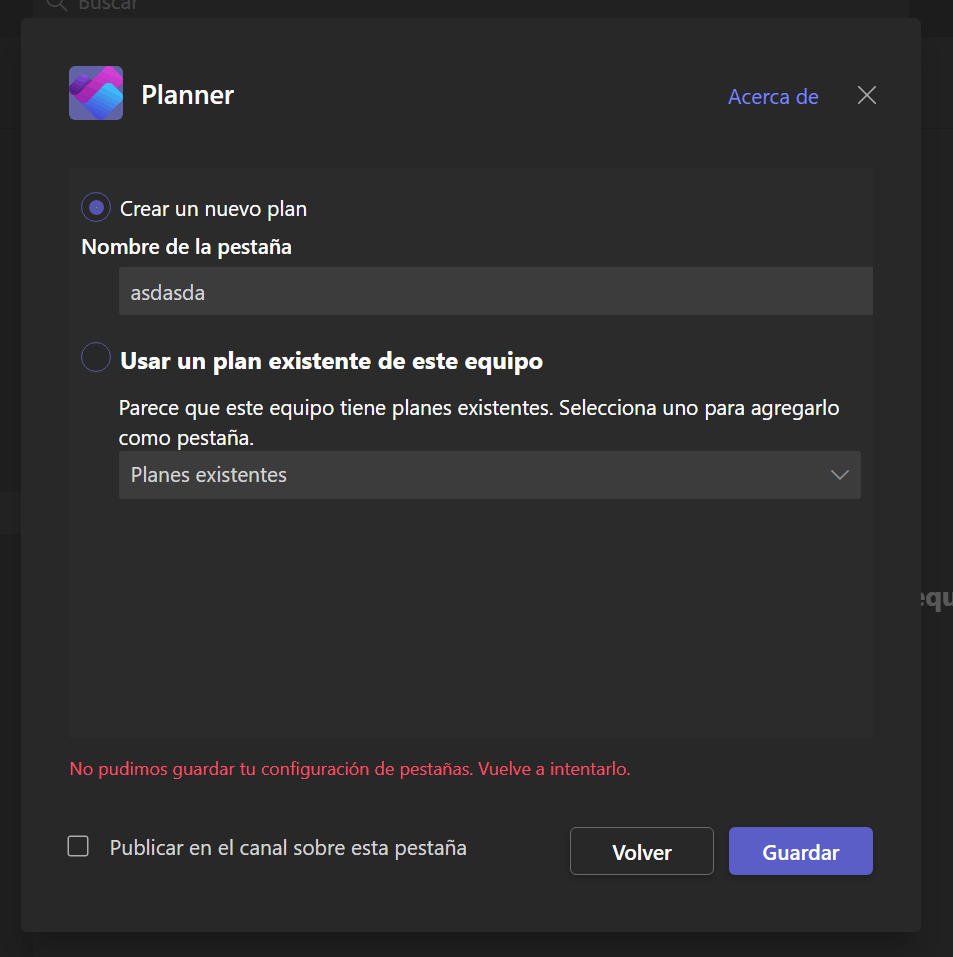Select Usar un plan existente radio button

click(x=96, y=358)
